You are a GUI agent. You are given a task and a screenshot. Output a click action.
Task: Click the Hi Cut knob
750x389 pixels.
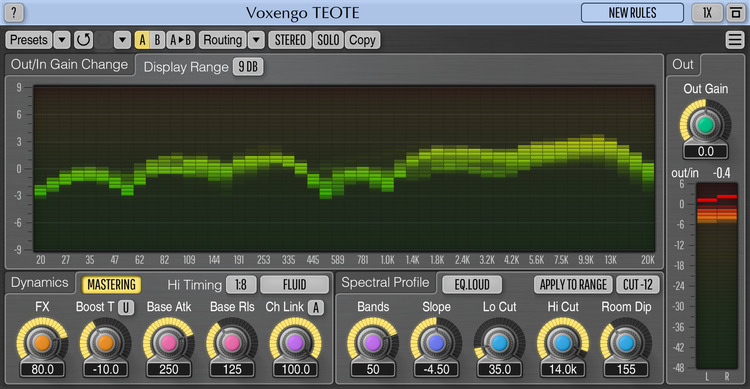562,343
